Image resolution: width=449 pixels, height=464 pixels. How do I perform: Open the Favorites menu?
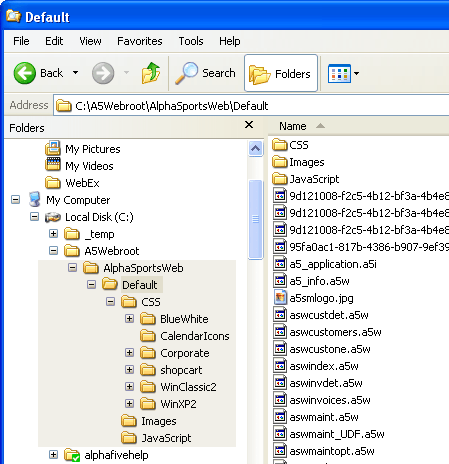(x=140, y=41)
